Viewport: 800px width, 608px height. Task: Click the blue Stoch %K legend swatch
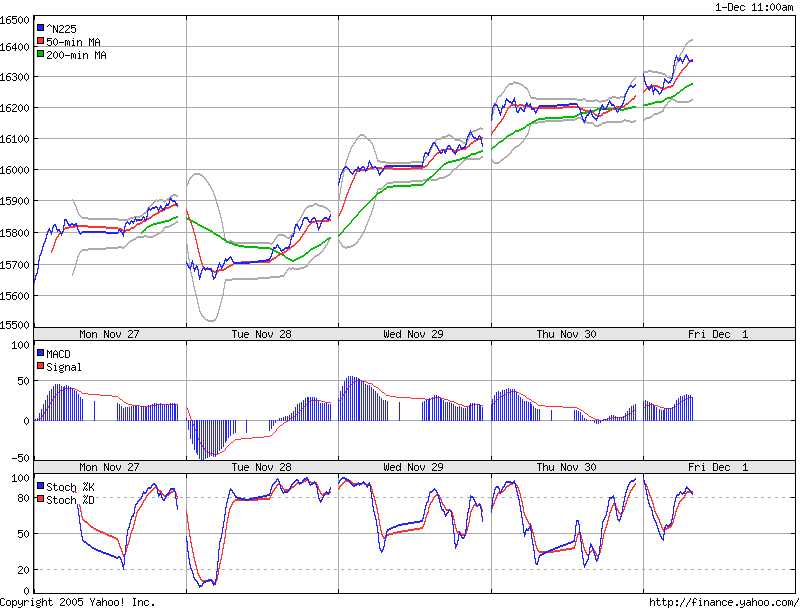click(x=41, y=486)
